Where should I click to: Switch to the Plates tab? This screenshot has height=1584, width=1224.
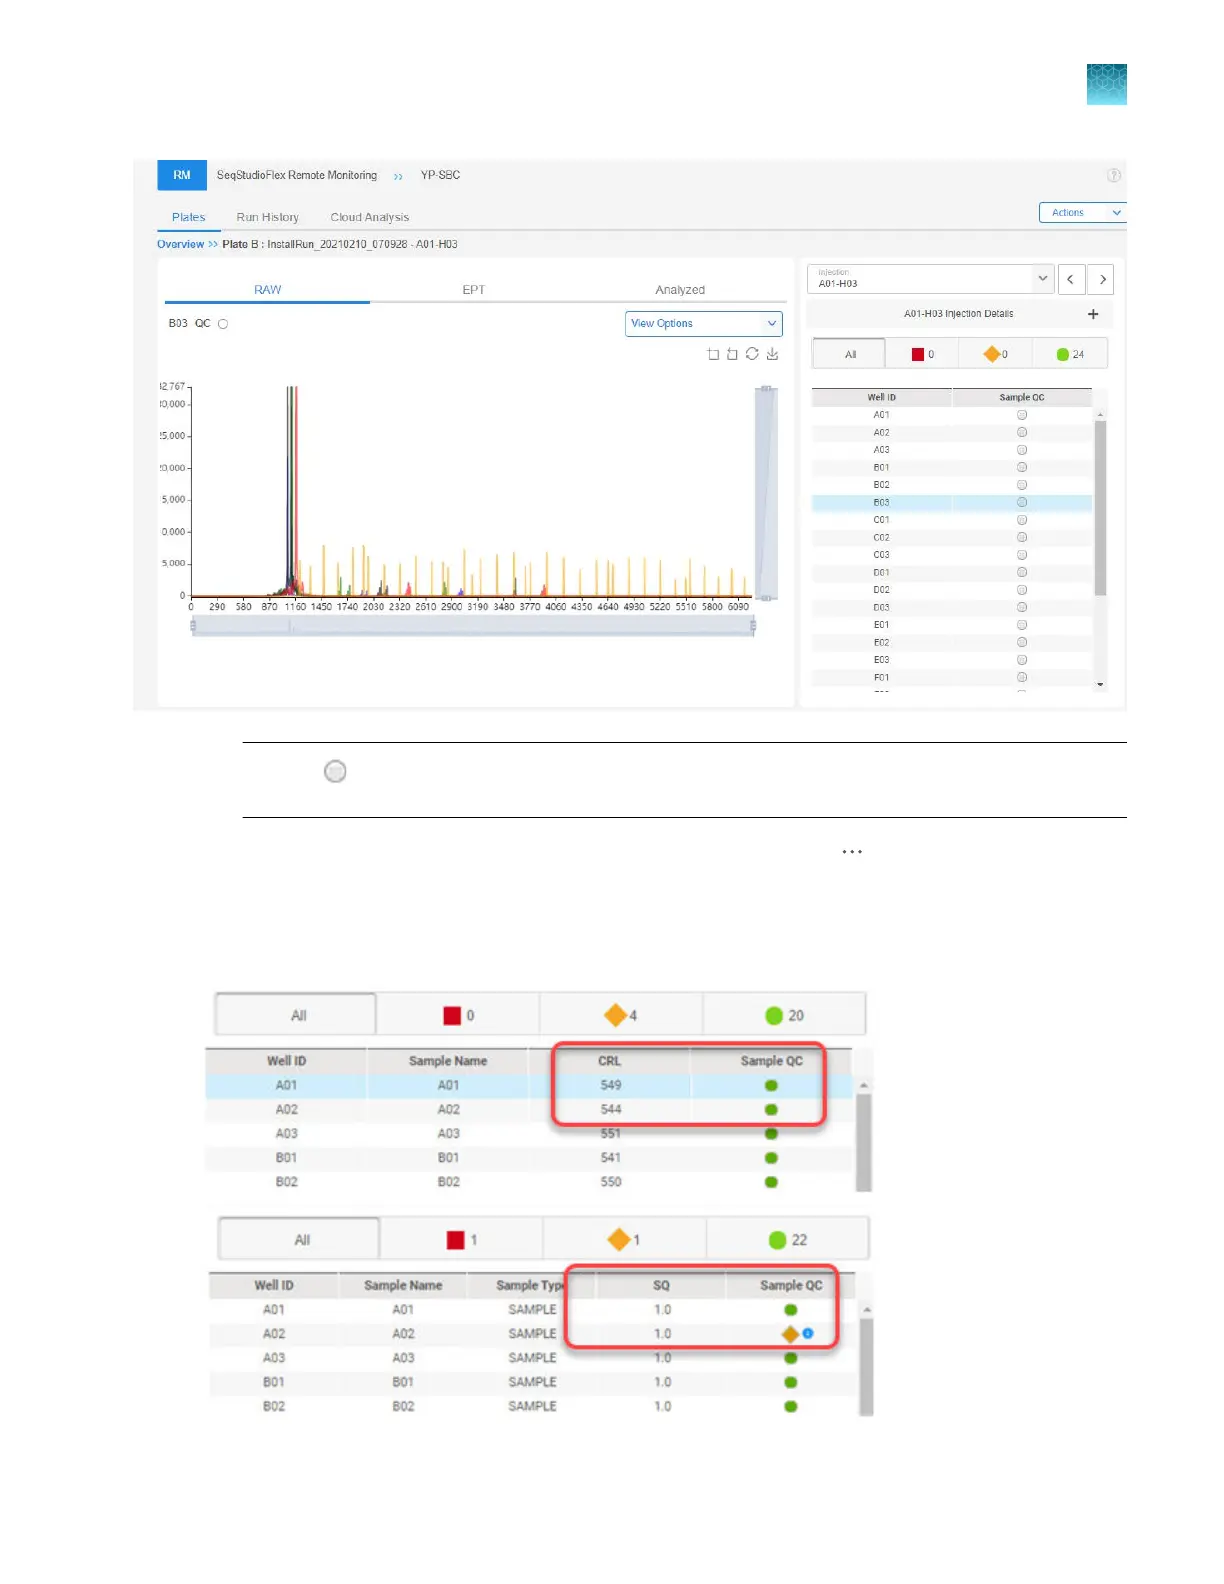[x=188, y=217]
